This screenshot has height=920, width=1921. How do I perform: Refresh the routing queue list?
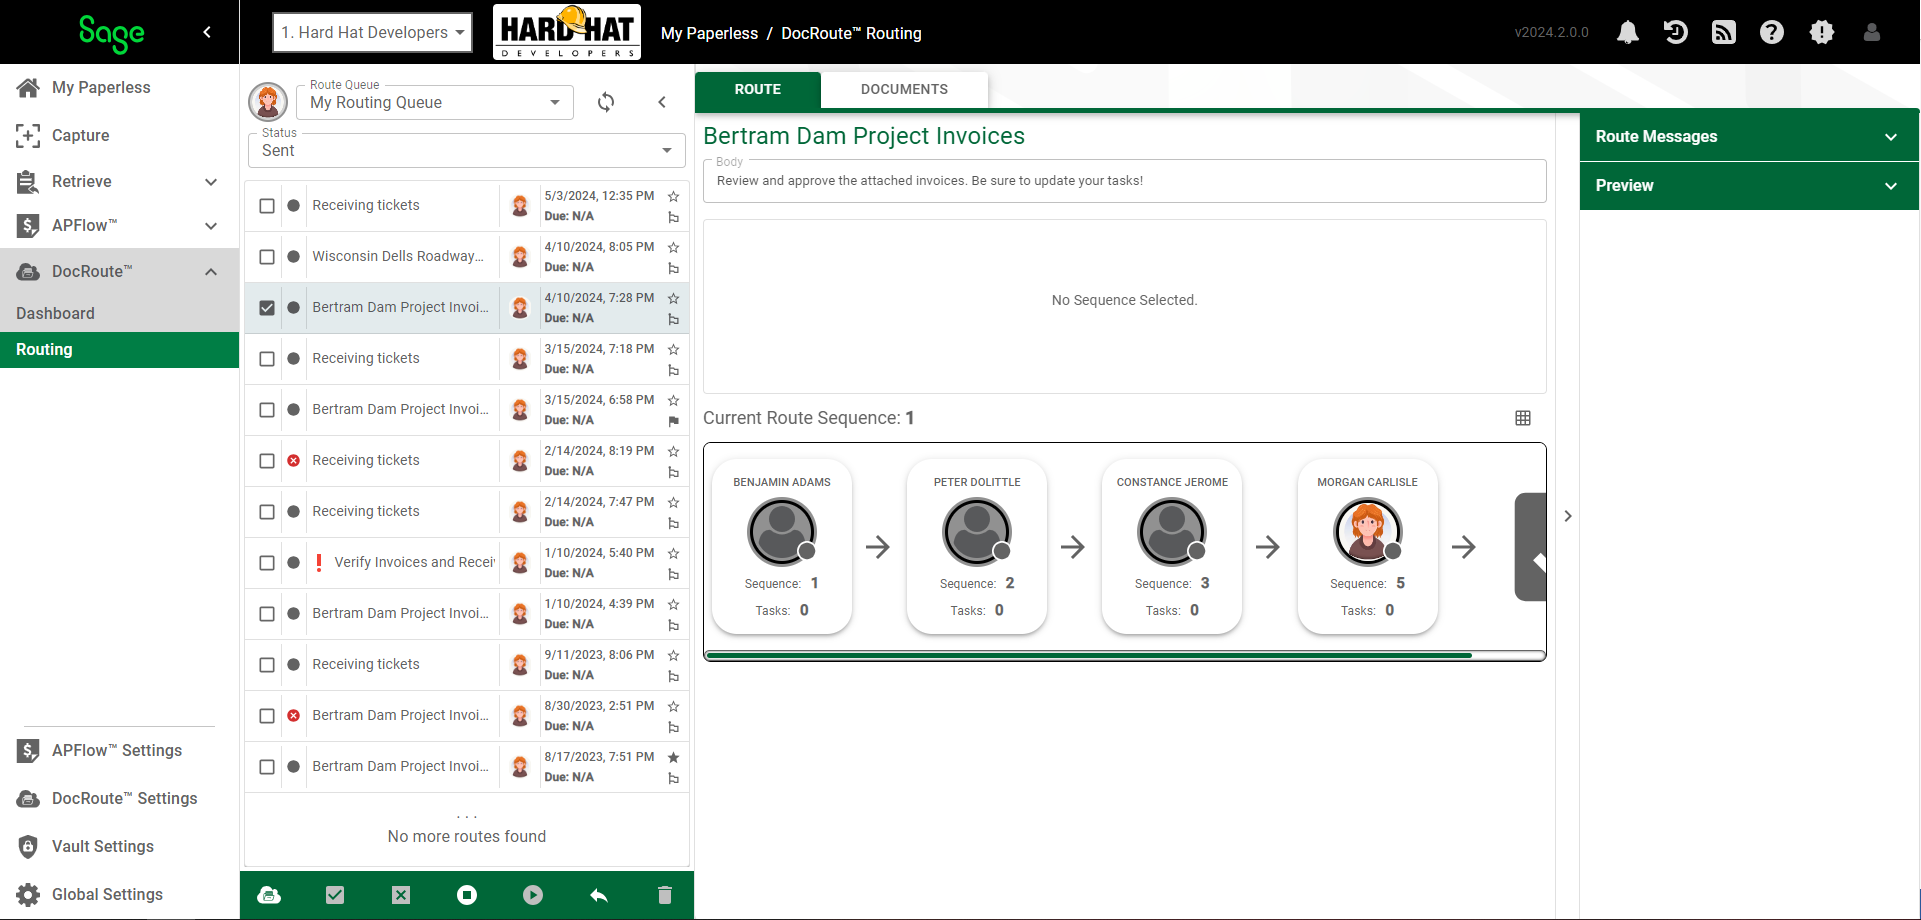(606, 102)
